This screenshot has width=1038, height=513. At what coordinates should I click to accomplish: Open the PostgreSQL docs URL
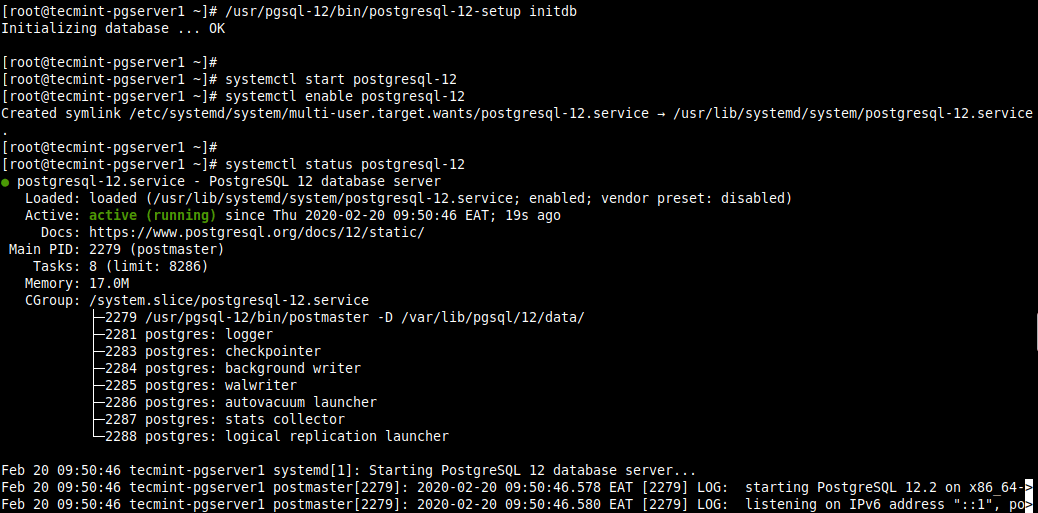257,232
